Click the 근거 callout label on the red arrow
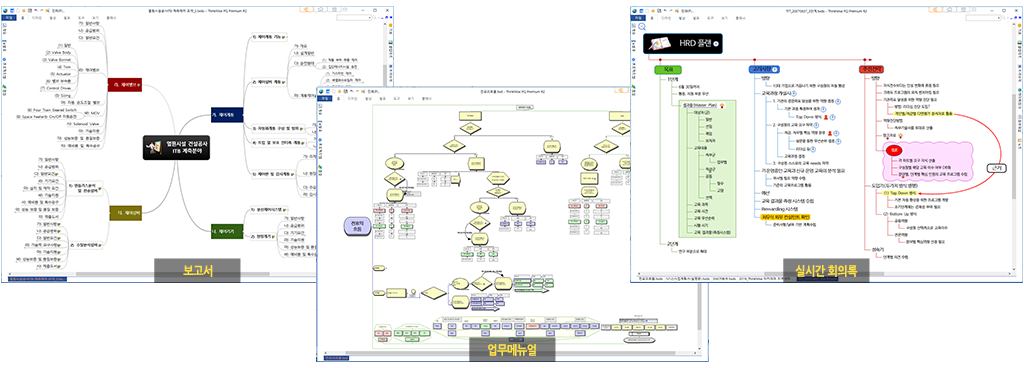Image resolution: width=1024 pixels, height=368 pixels. coord(997,168)
